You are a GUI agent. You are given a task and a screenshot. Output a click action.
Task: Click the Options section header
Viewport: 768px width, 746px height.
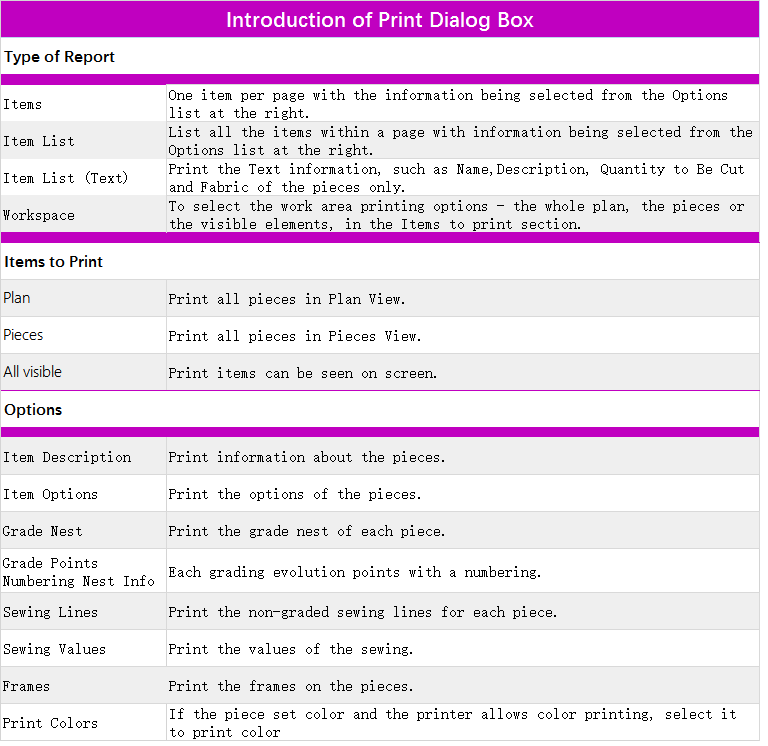(x=33, y=410)
